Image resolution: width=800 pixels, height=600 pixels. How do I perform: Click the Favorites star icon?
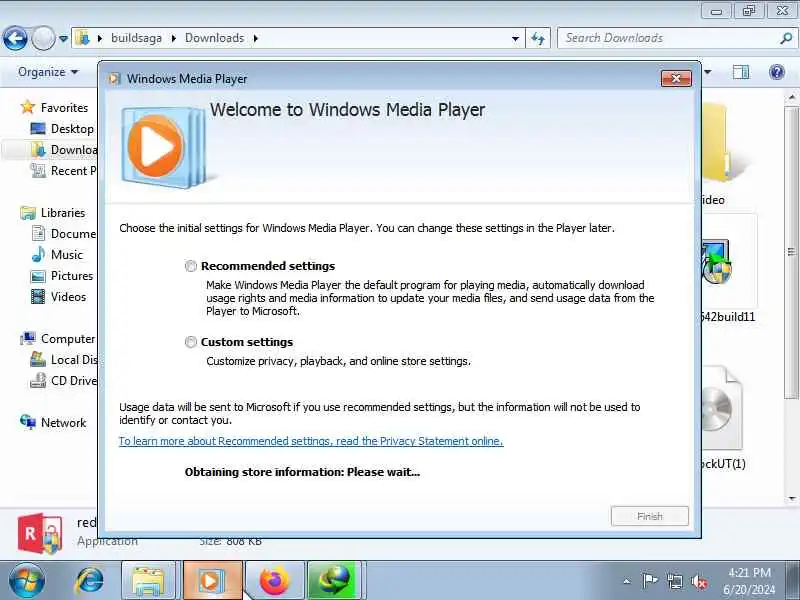click(28, 107)
